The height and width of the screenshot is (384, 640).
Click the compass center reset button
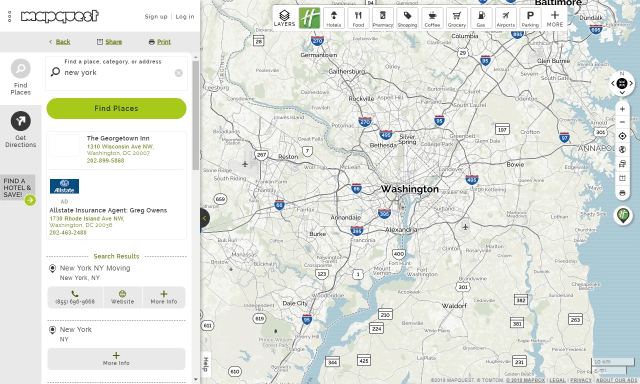(622, 83)
